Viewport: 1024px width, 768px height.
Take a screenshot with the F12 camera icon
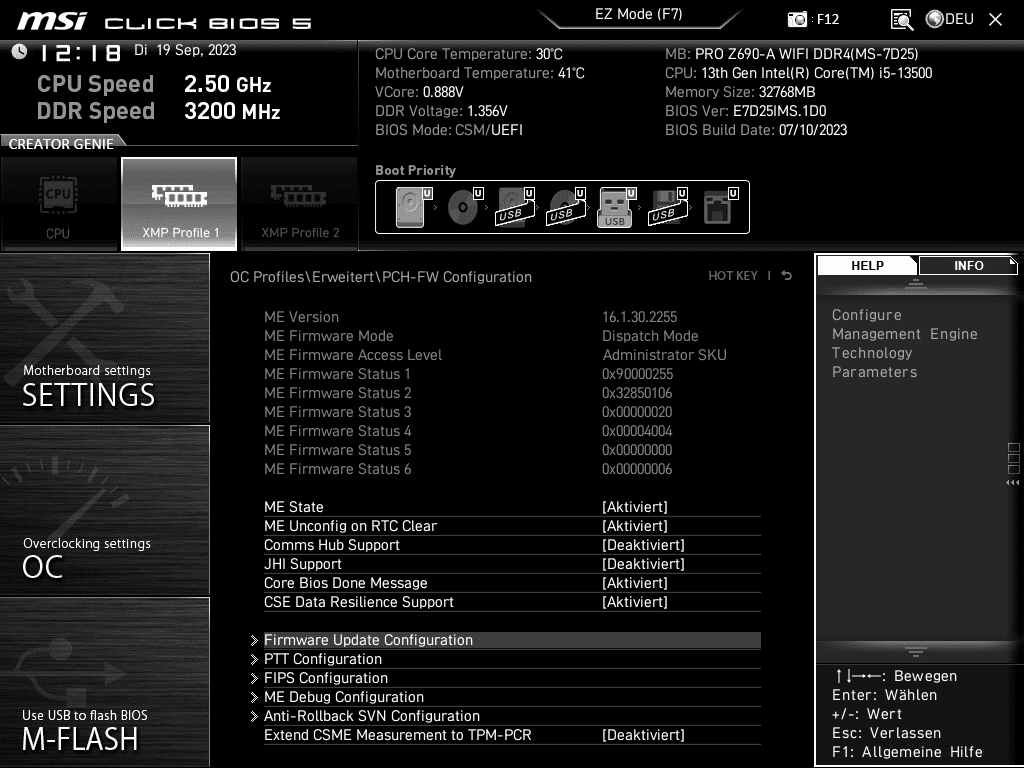pyautogui.click(x=797, y=19)
